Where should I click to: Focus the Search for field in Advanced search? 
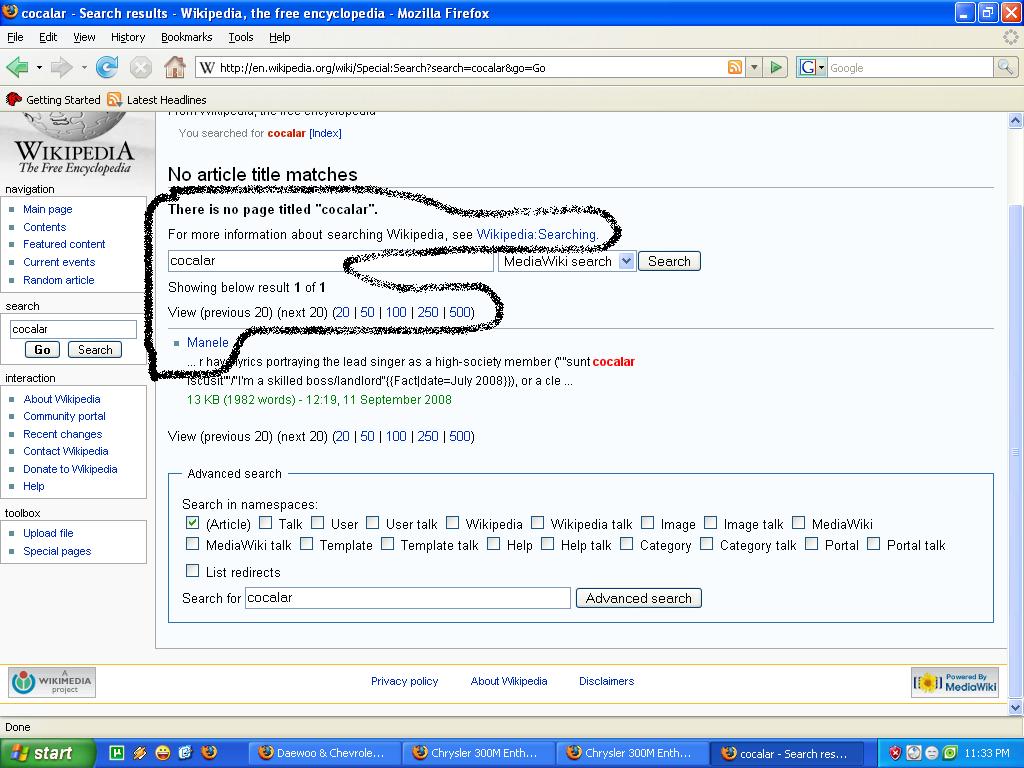[408, 598]
